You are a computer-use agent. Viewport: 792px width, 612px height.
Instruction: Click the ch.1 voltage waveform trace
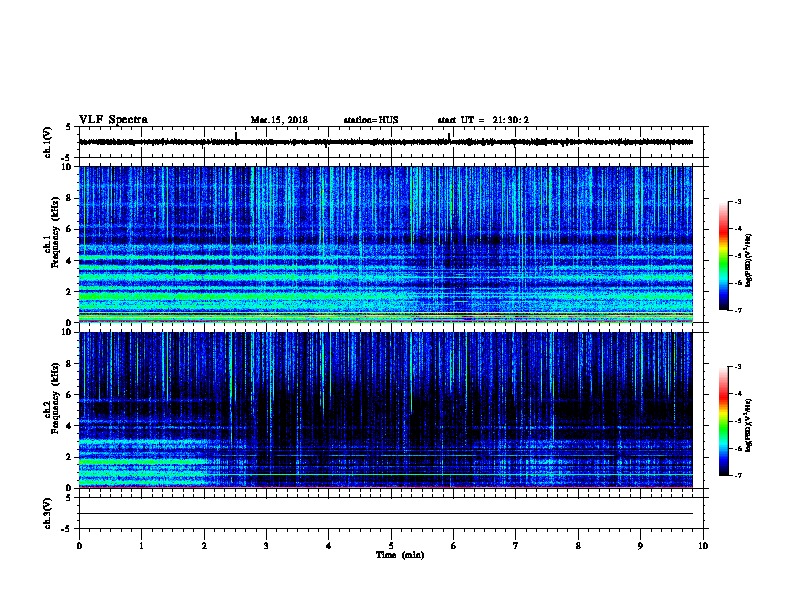(386, 142)
